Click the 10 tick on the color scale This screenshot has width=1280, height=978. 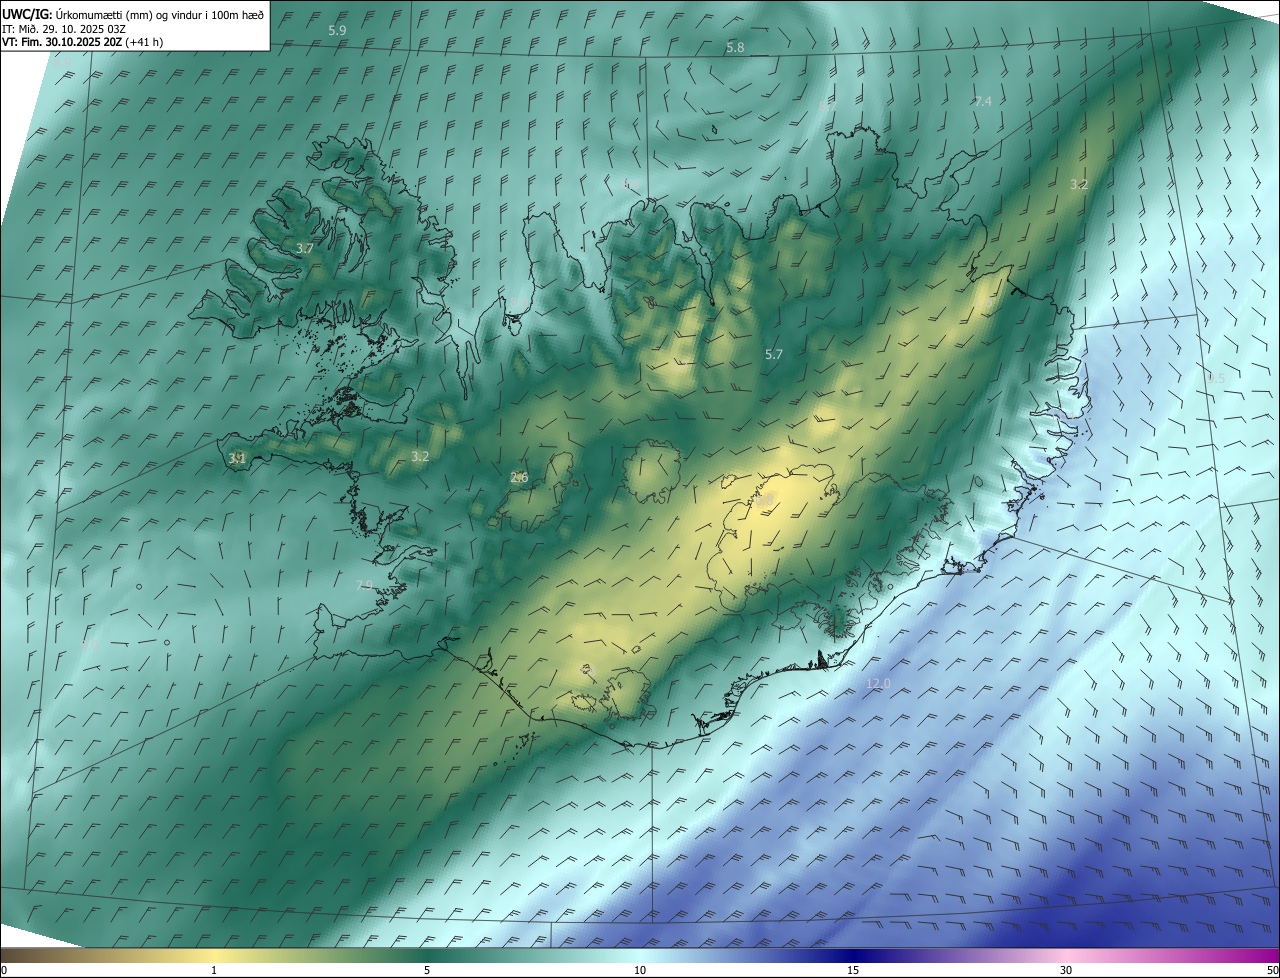(640, 971)
